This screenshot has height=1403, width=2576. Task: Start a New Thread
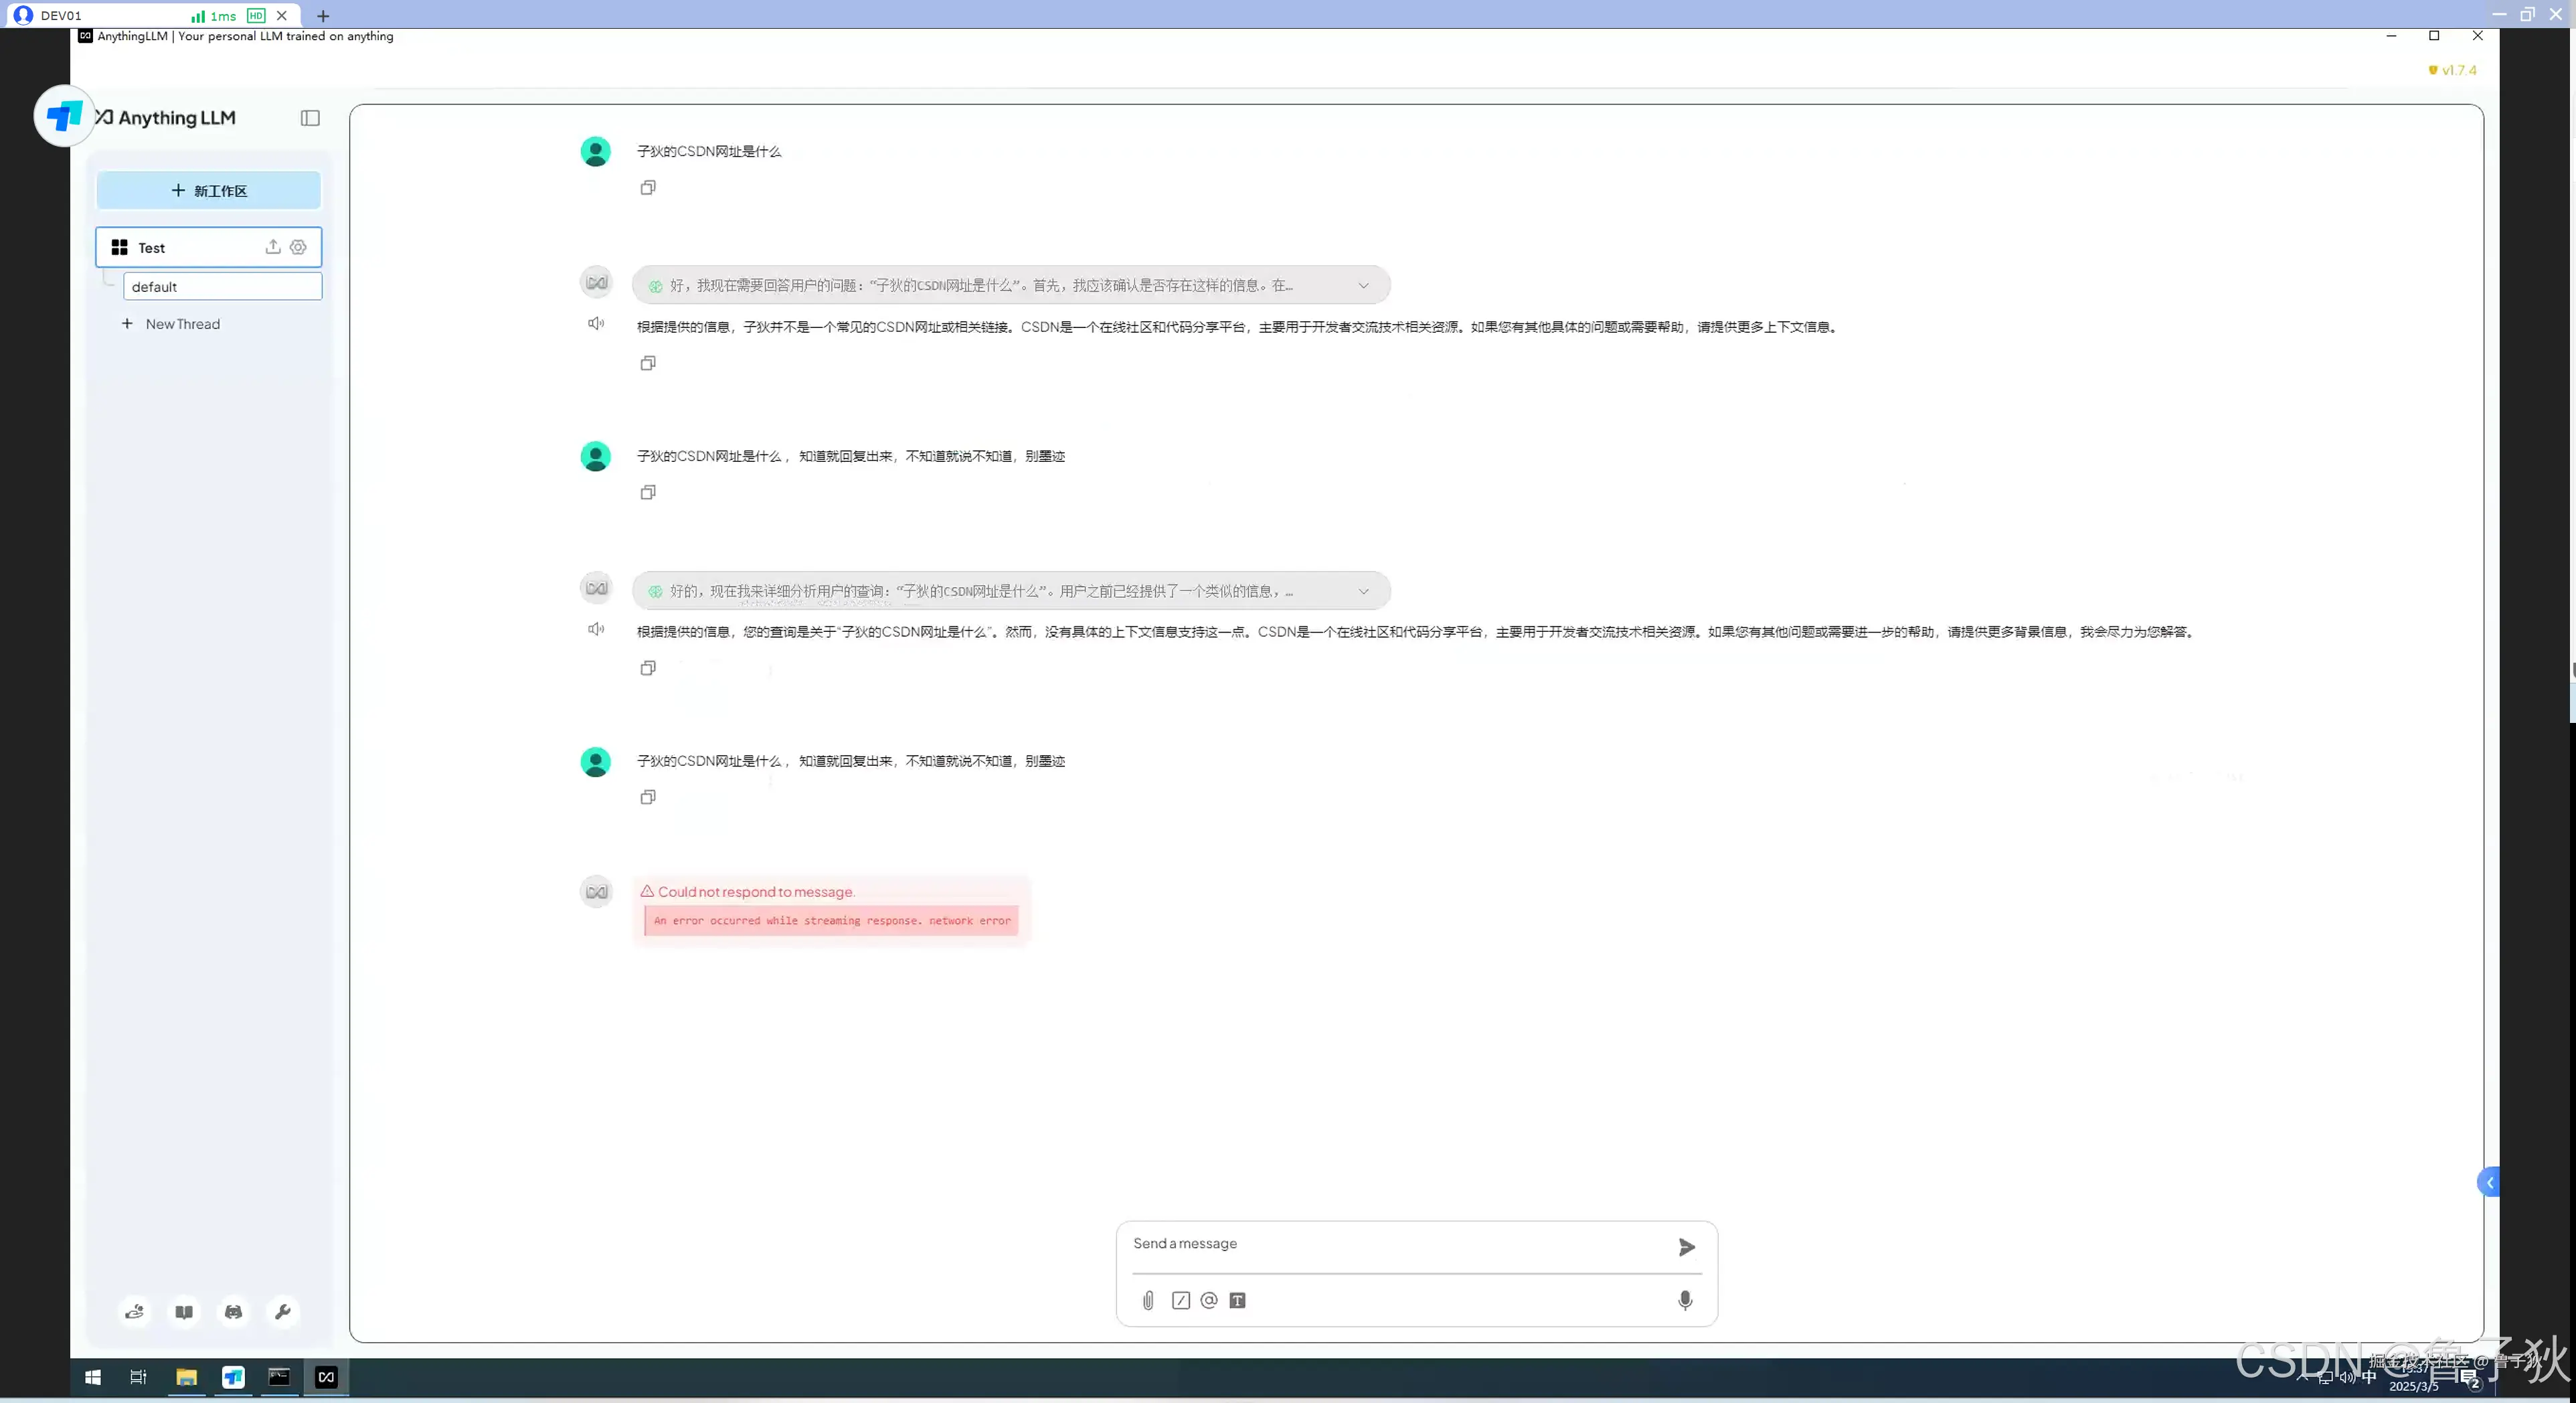coord(182,324)
